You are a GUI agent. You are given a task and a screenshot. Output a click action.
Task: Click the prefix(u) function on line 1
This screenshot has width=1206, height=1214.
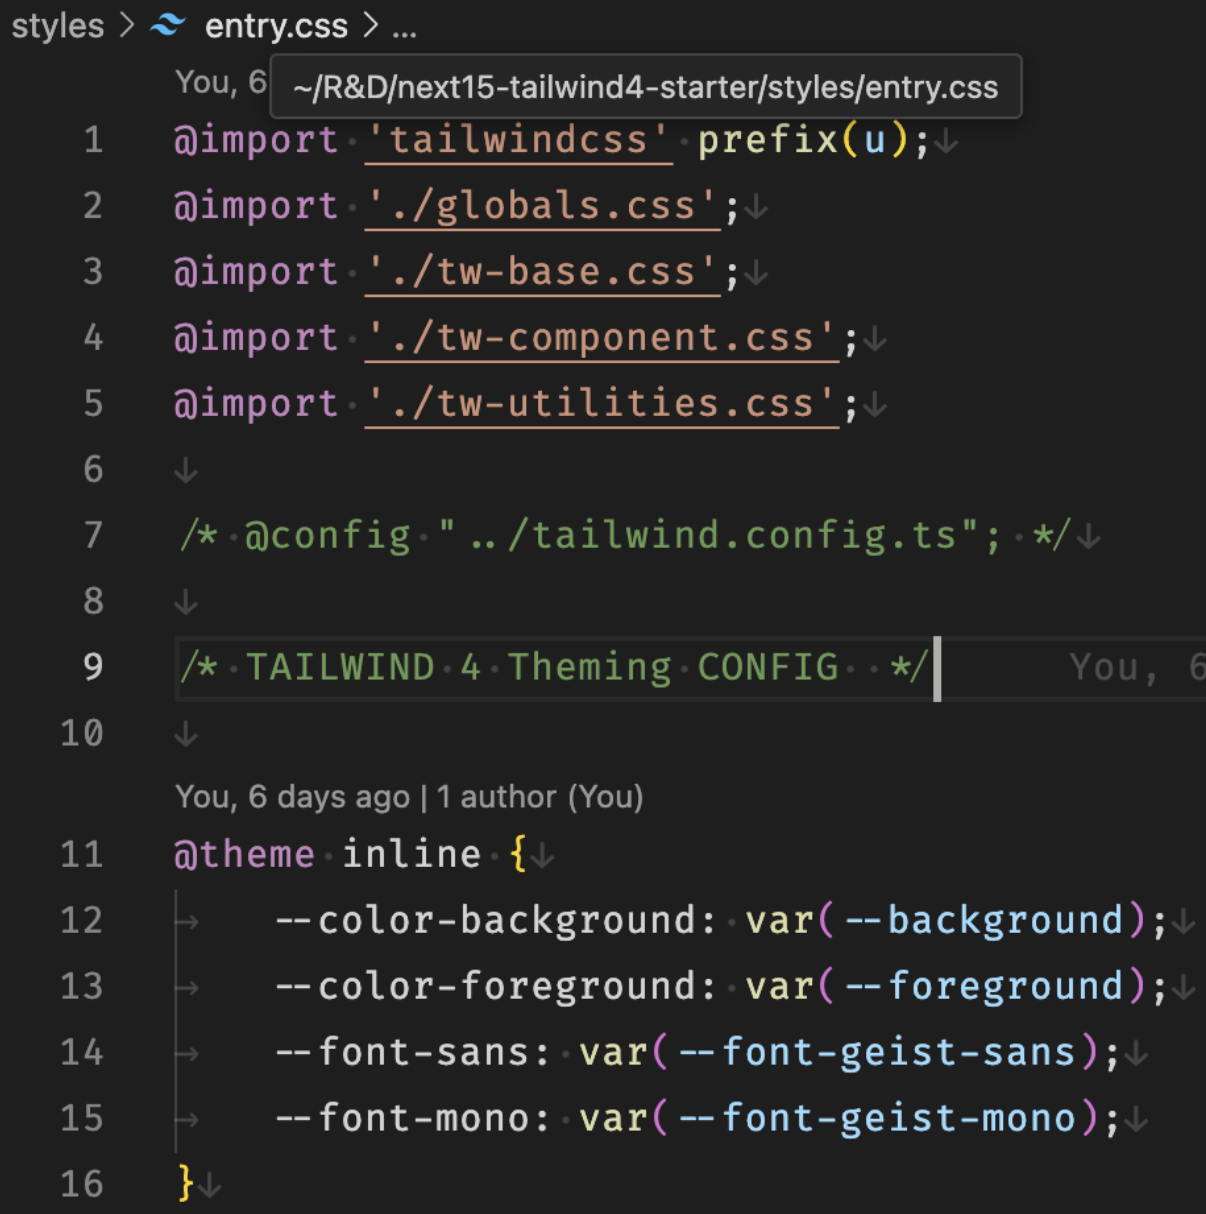tap(804, 140)
